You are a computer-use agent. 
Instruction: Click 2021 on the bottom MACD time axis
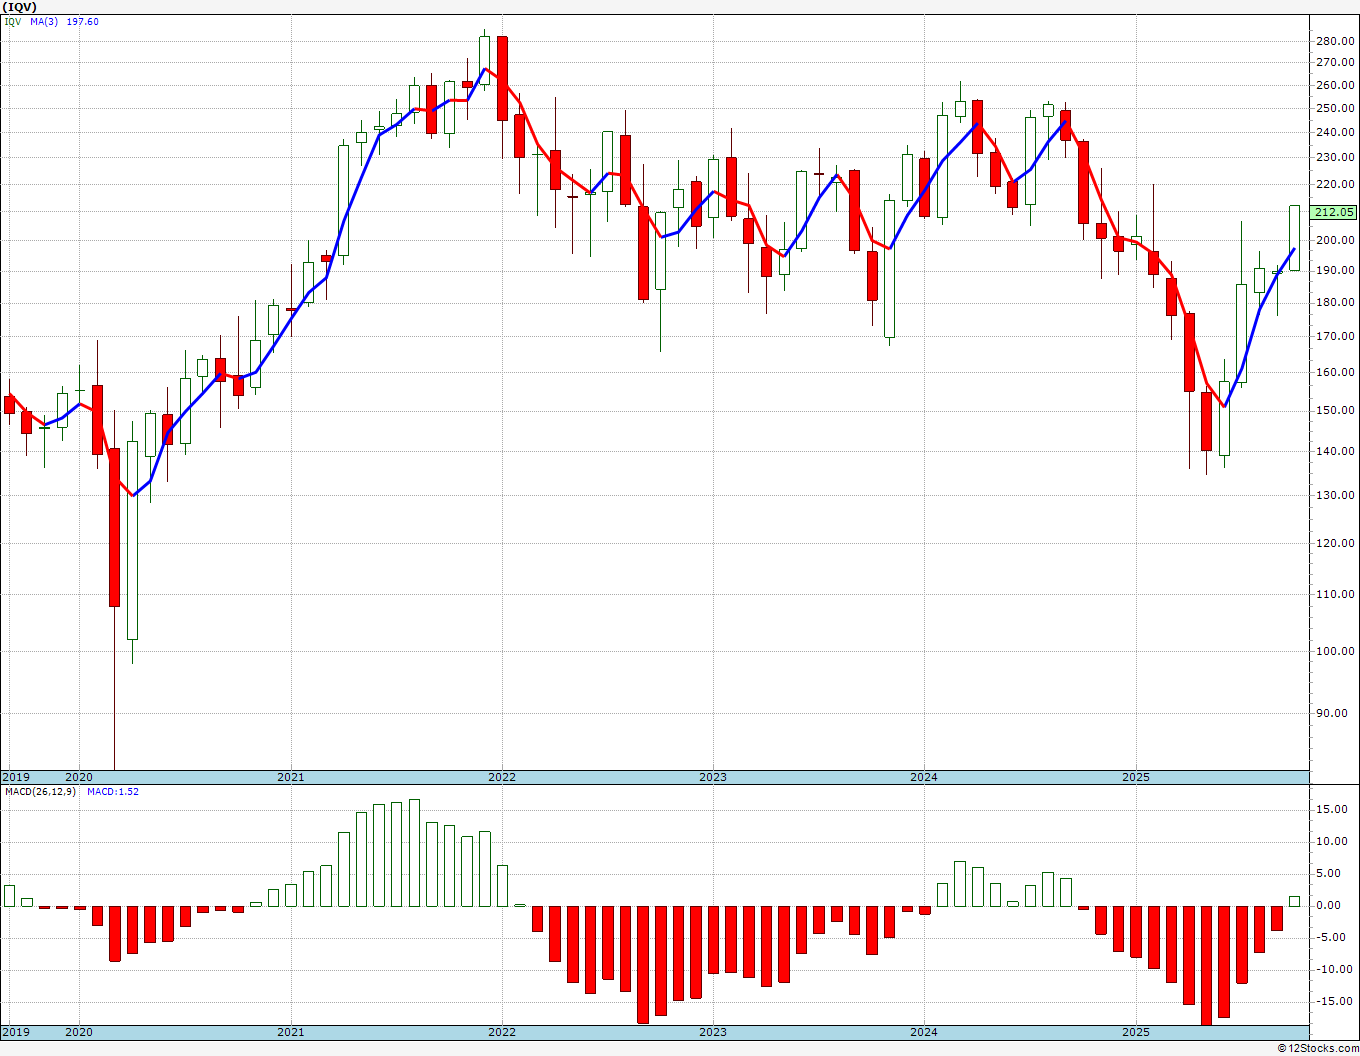tap(290, 1032)
